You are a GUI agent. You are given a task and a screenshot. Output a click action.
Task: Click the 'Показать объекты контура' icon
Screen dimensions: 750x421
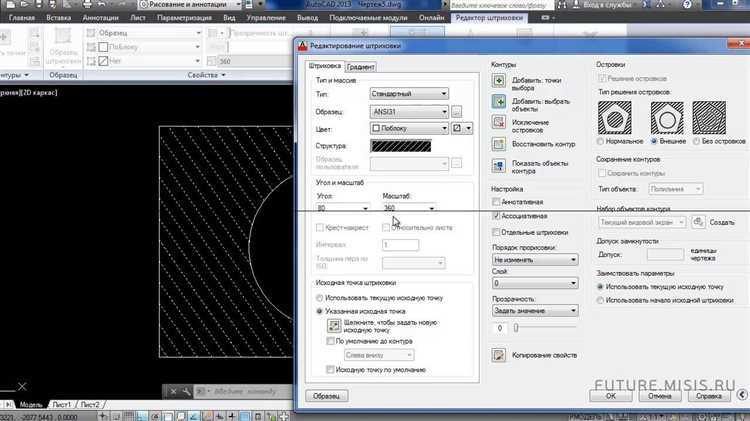click(x=500, y=165)
